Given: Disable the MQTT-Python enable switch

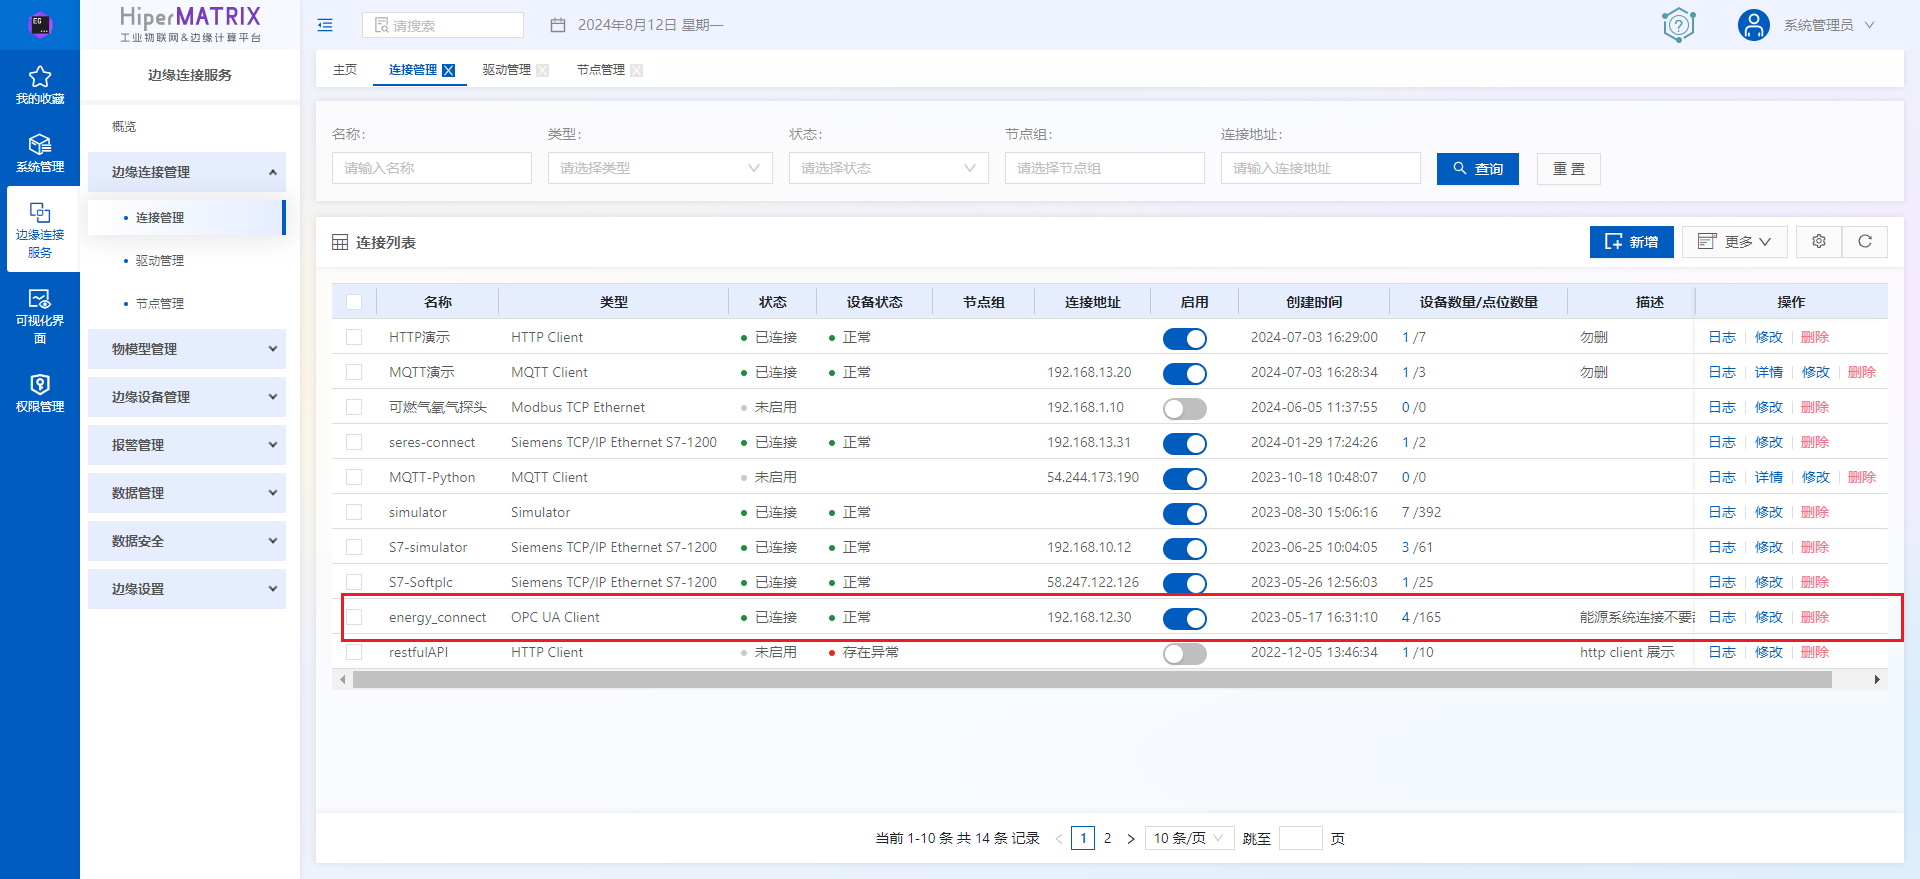Looking at the screenshot, I should pyautogui.click(x=1185, y=479).
